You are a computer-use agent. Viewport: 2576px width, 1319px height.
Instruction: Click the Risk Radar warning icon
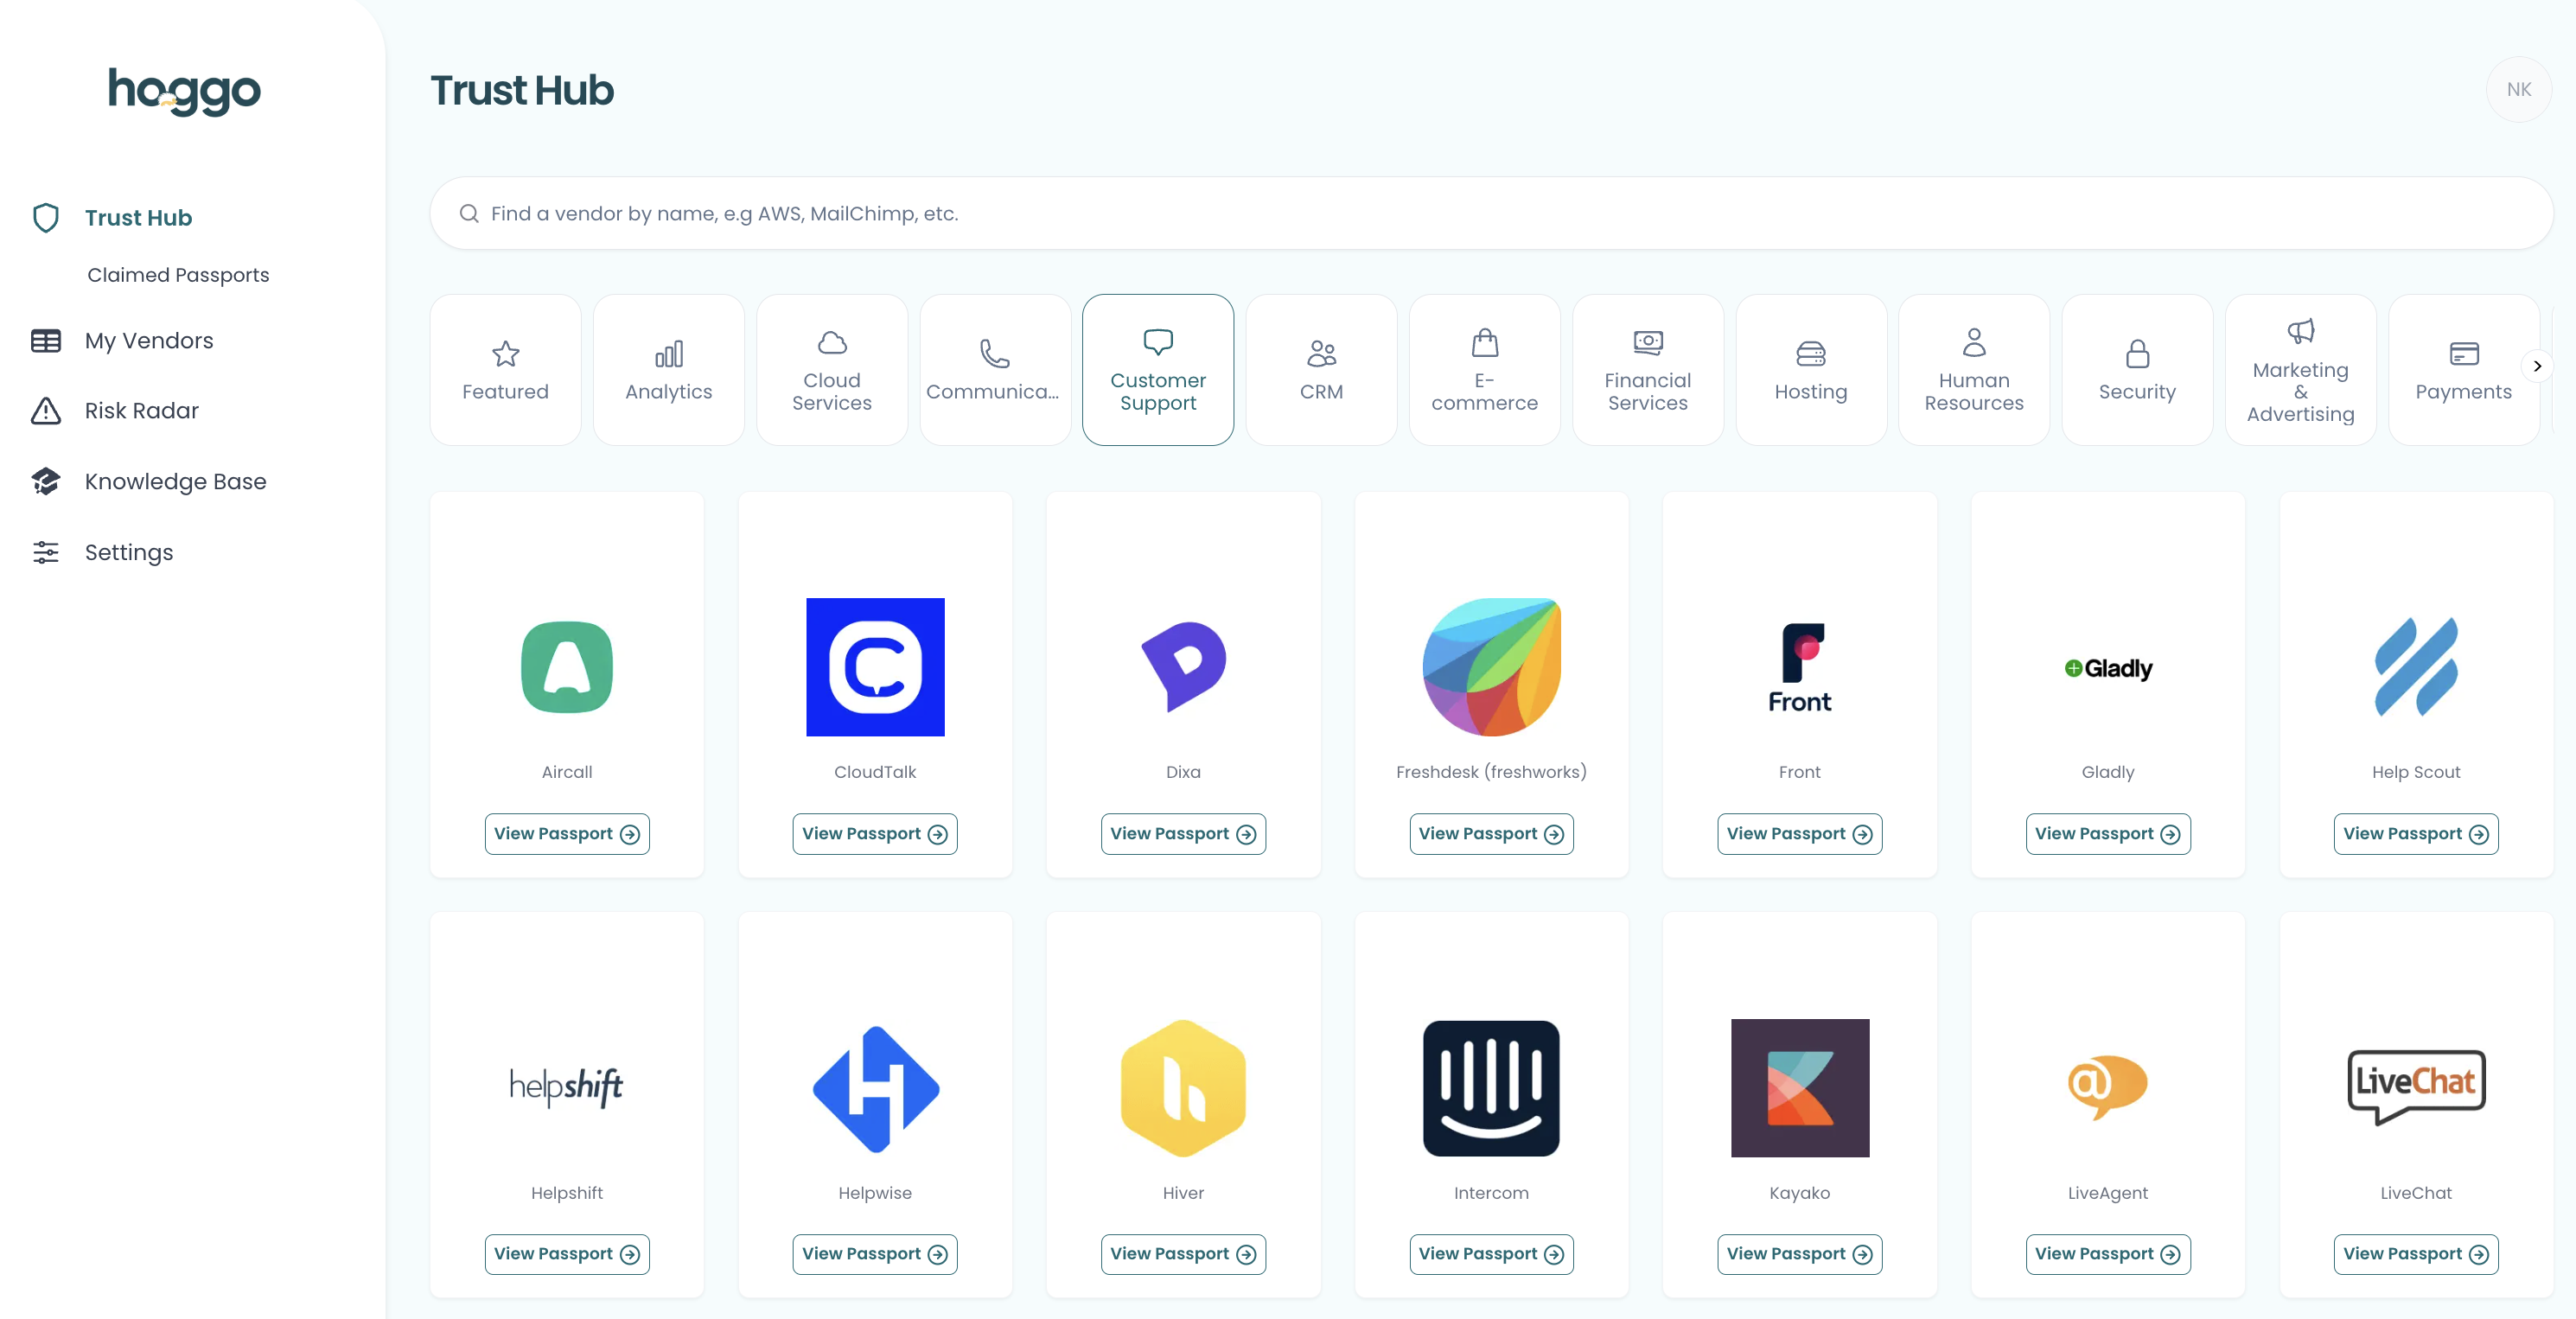pos(46,410)
